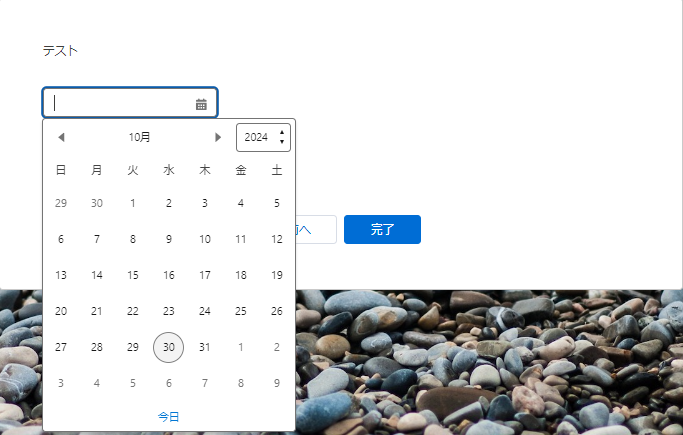Choose Saturday October 12
The image size is (683, 435).
tap(277, 239)
